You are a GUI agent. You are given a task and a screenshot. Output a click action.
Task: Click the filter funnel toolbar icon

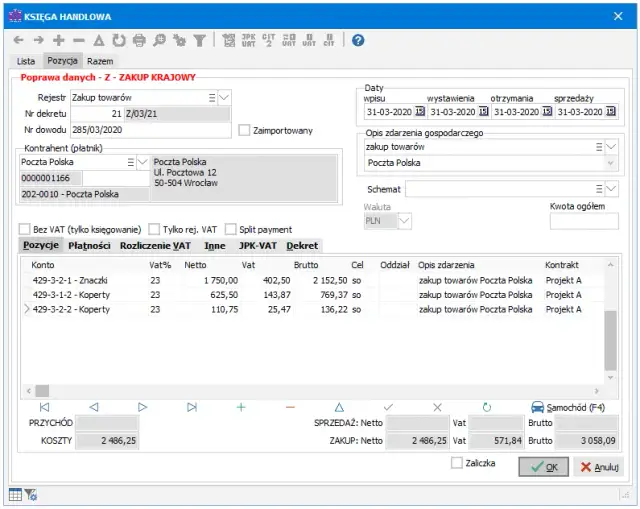coord(199,40)
